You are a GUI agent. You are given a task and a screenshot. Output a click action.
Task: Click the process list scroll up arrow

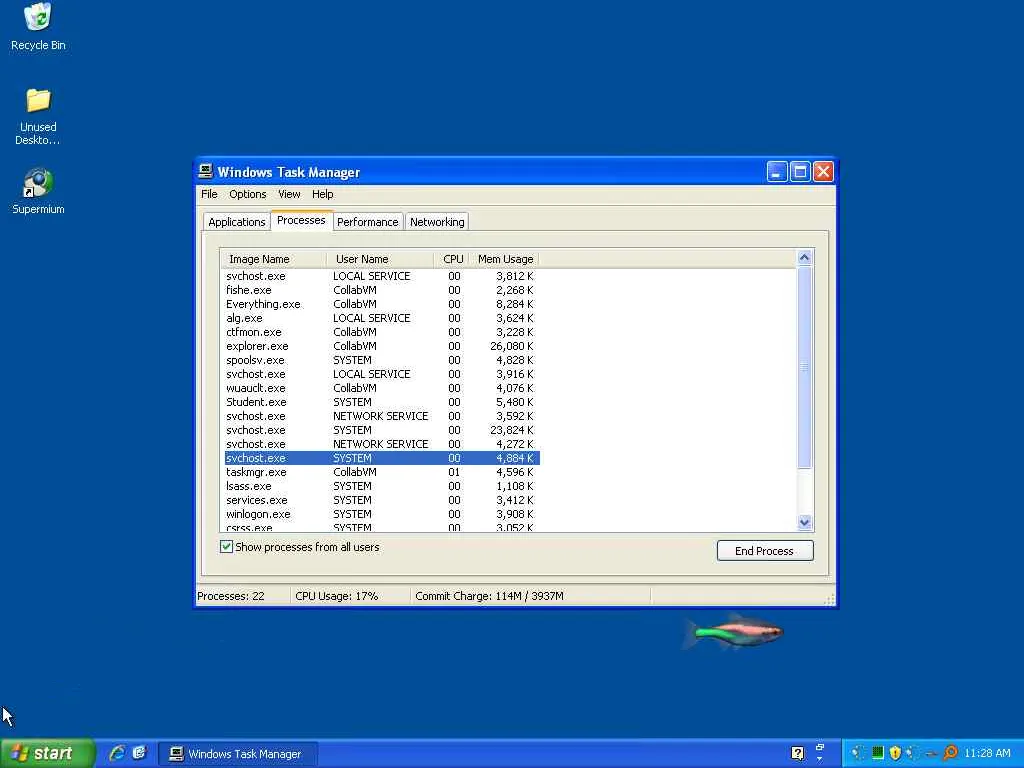pyautogui.click(x=805, y=257)
